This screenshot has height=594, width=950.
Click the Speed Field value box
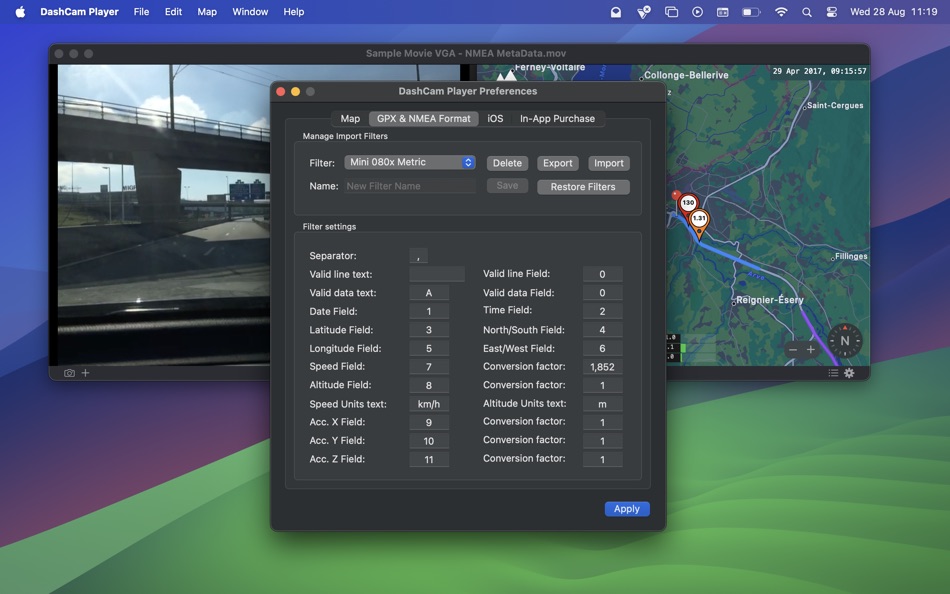(x=429, y=367)
